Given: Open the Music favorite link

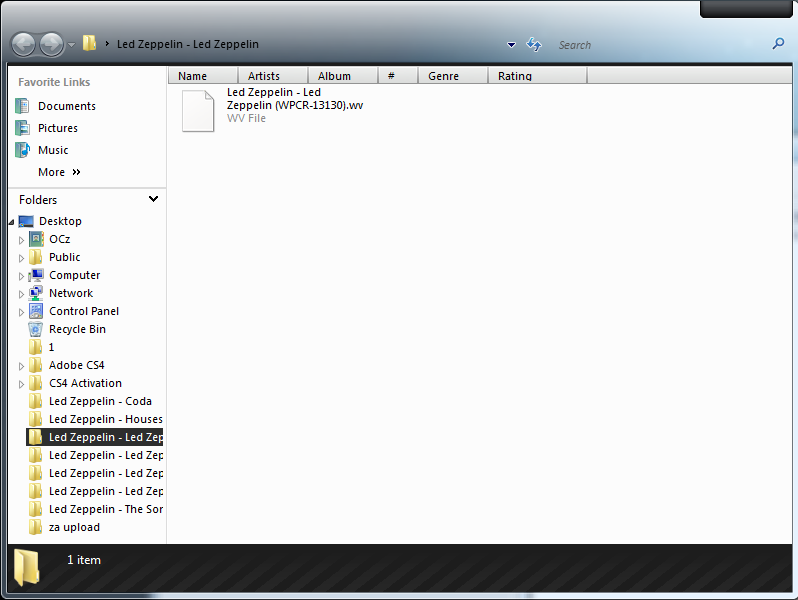Looking at the screenshot, I should 53,150.
